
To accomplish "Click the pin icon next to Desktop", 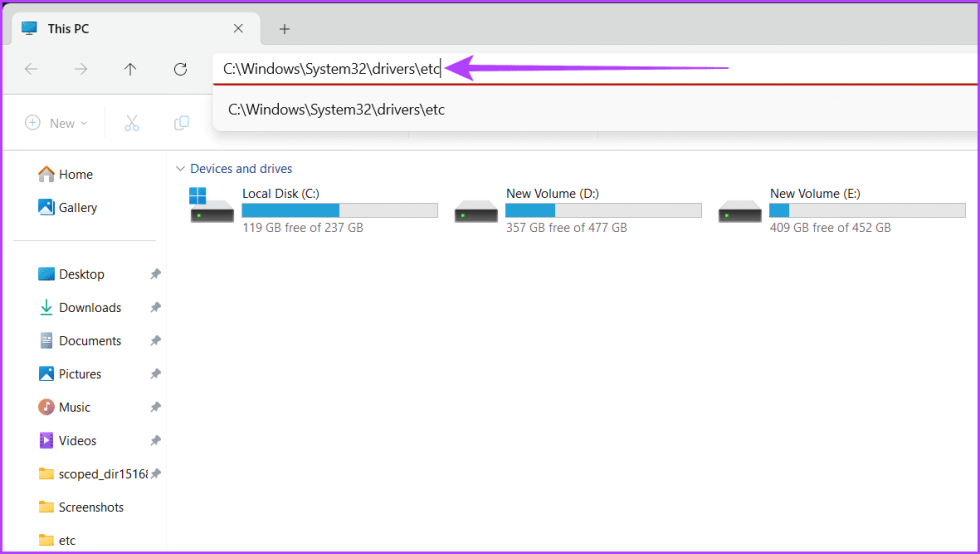I will pyautogui.click(x=156, y=274).
